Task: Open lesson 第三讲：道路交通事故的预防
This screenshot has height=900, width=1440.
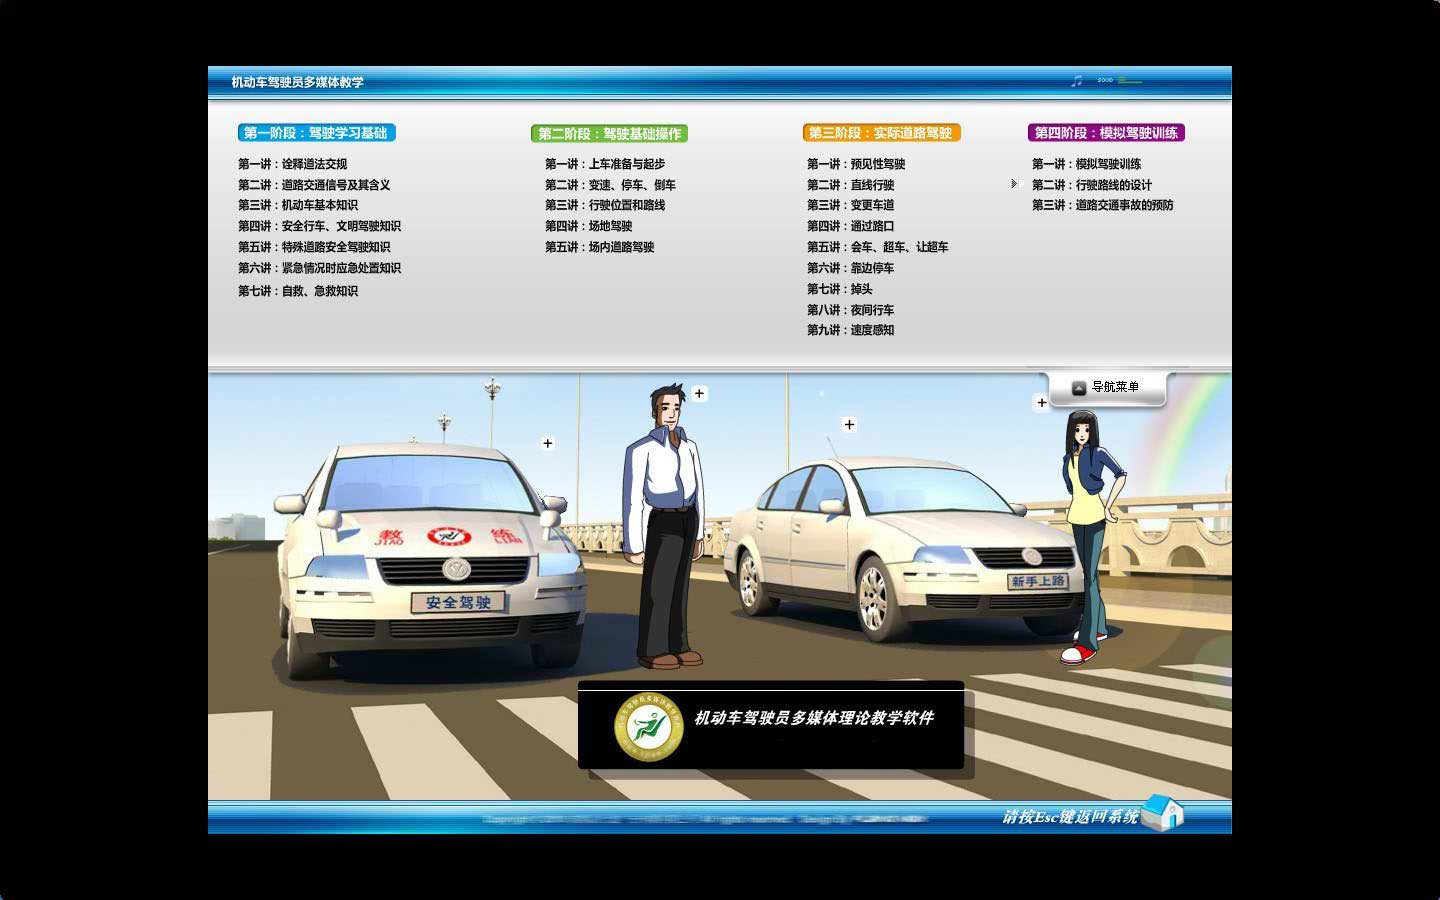Action: (x=1102, y=205)
